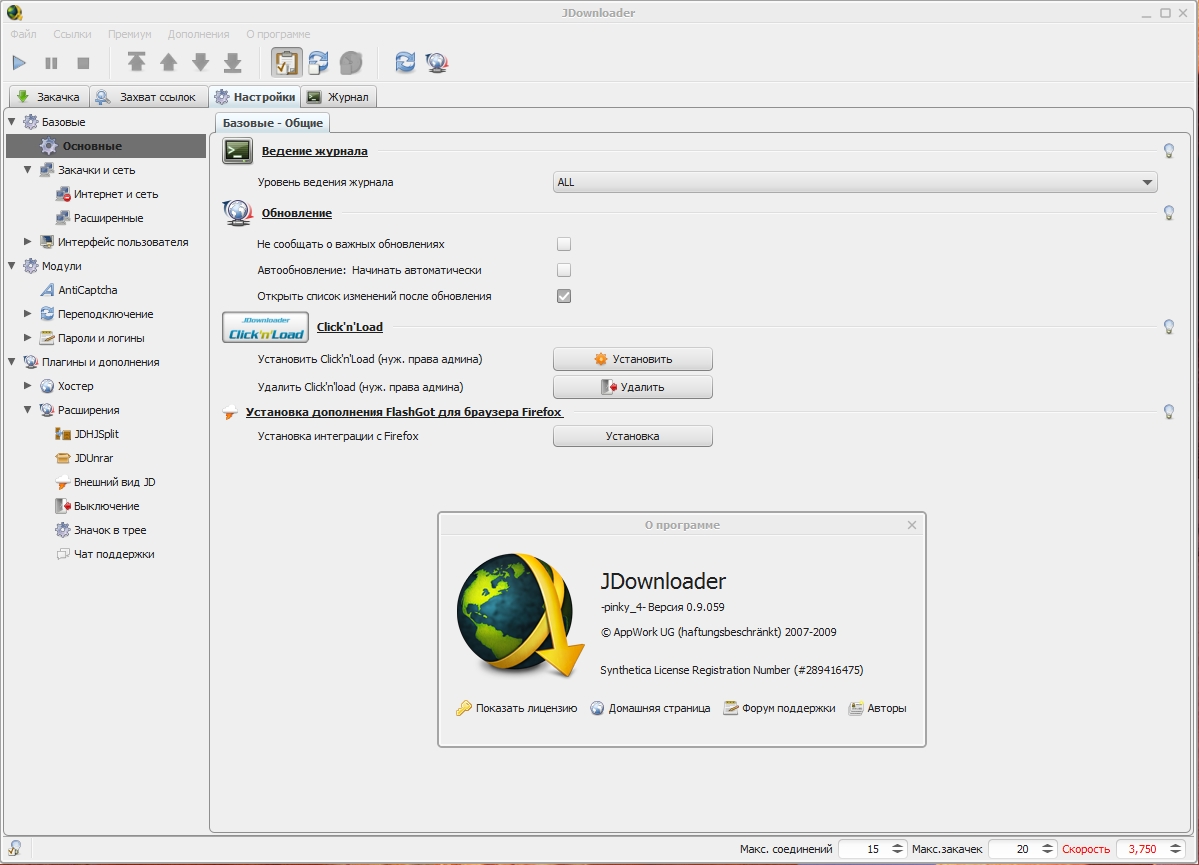Open the Ссылки menu
This screenshot has width=1199, height=865.
click(x=72, y=34)
